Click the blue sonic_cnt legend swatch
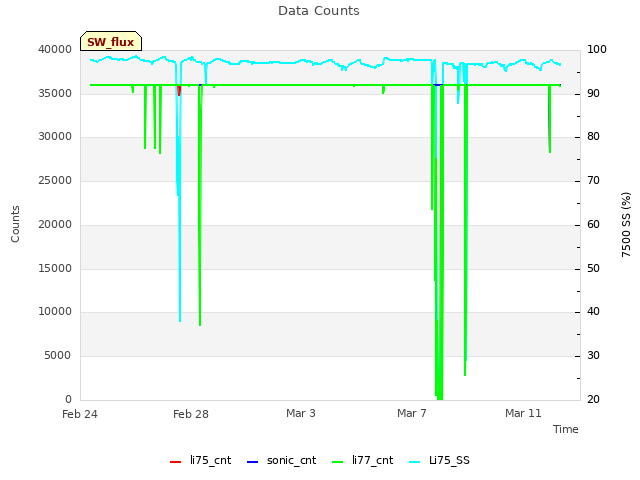Image resolution: width=640 pixels, height=480 pixels. tap(253, 462)
